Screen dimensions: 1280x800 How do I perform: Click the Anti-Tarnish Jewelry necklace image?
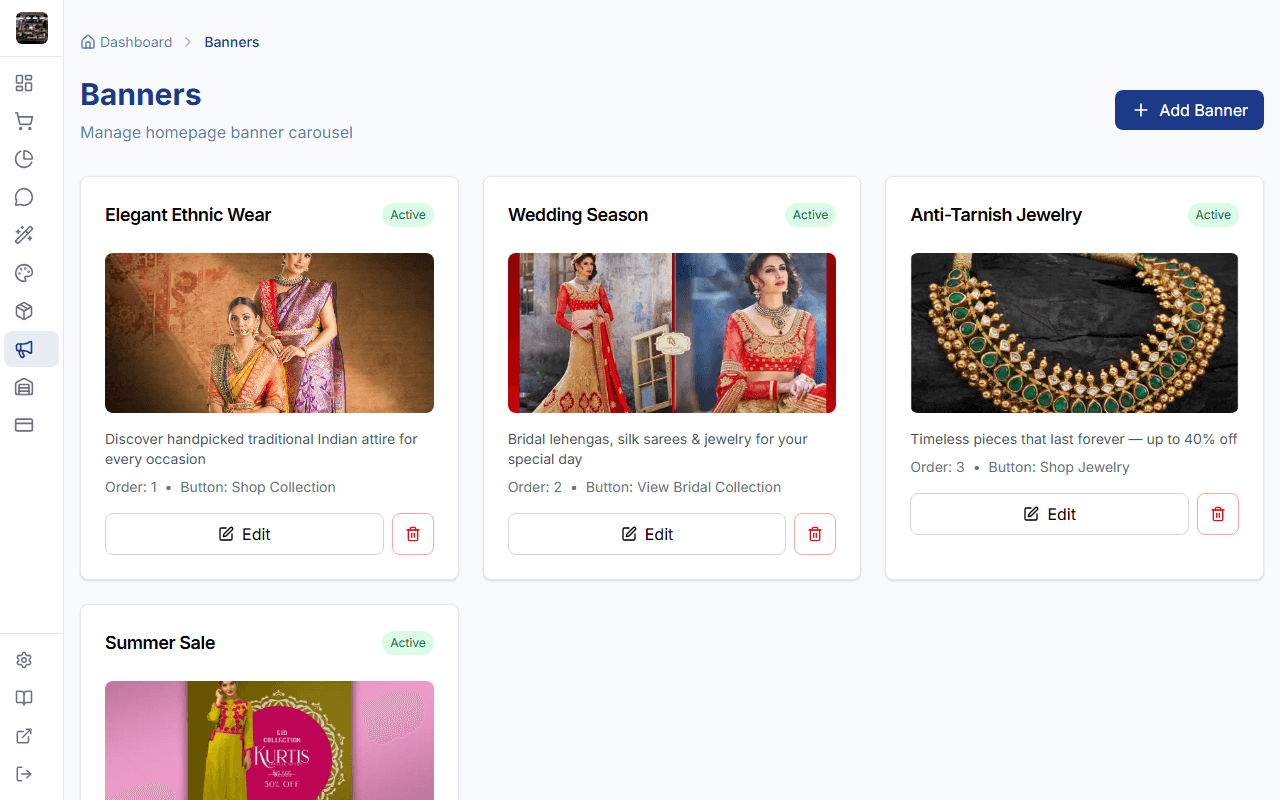pyautogui.click(x=1074, y=333)
